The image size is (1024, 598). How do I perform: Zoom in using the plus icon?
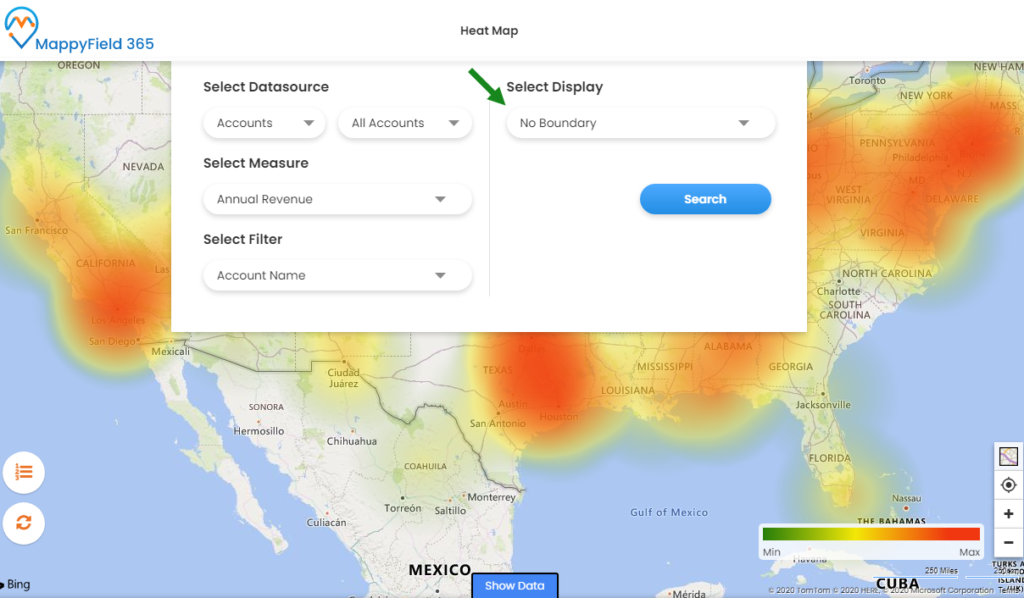(x=1007, y=513)
